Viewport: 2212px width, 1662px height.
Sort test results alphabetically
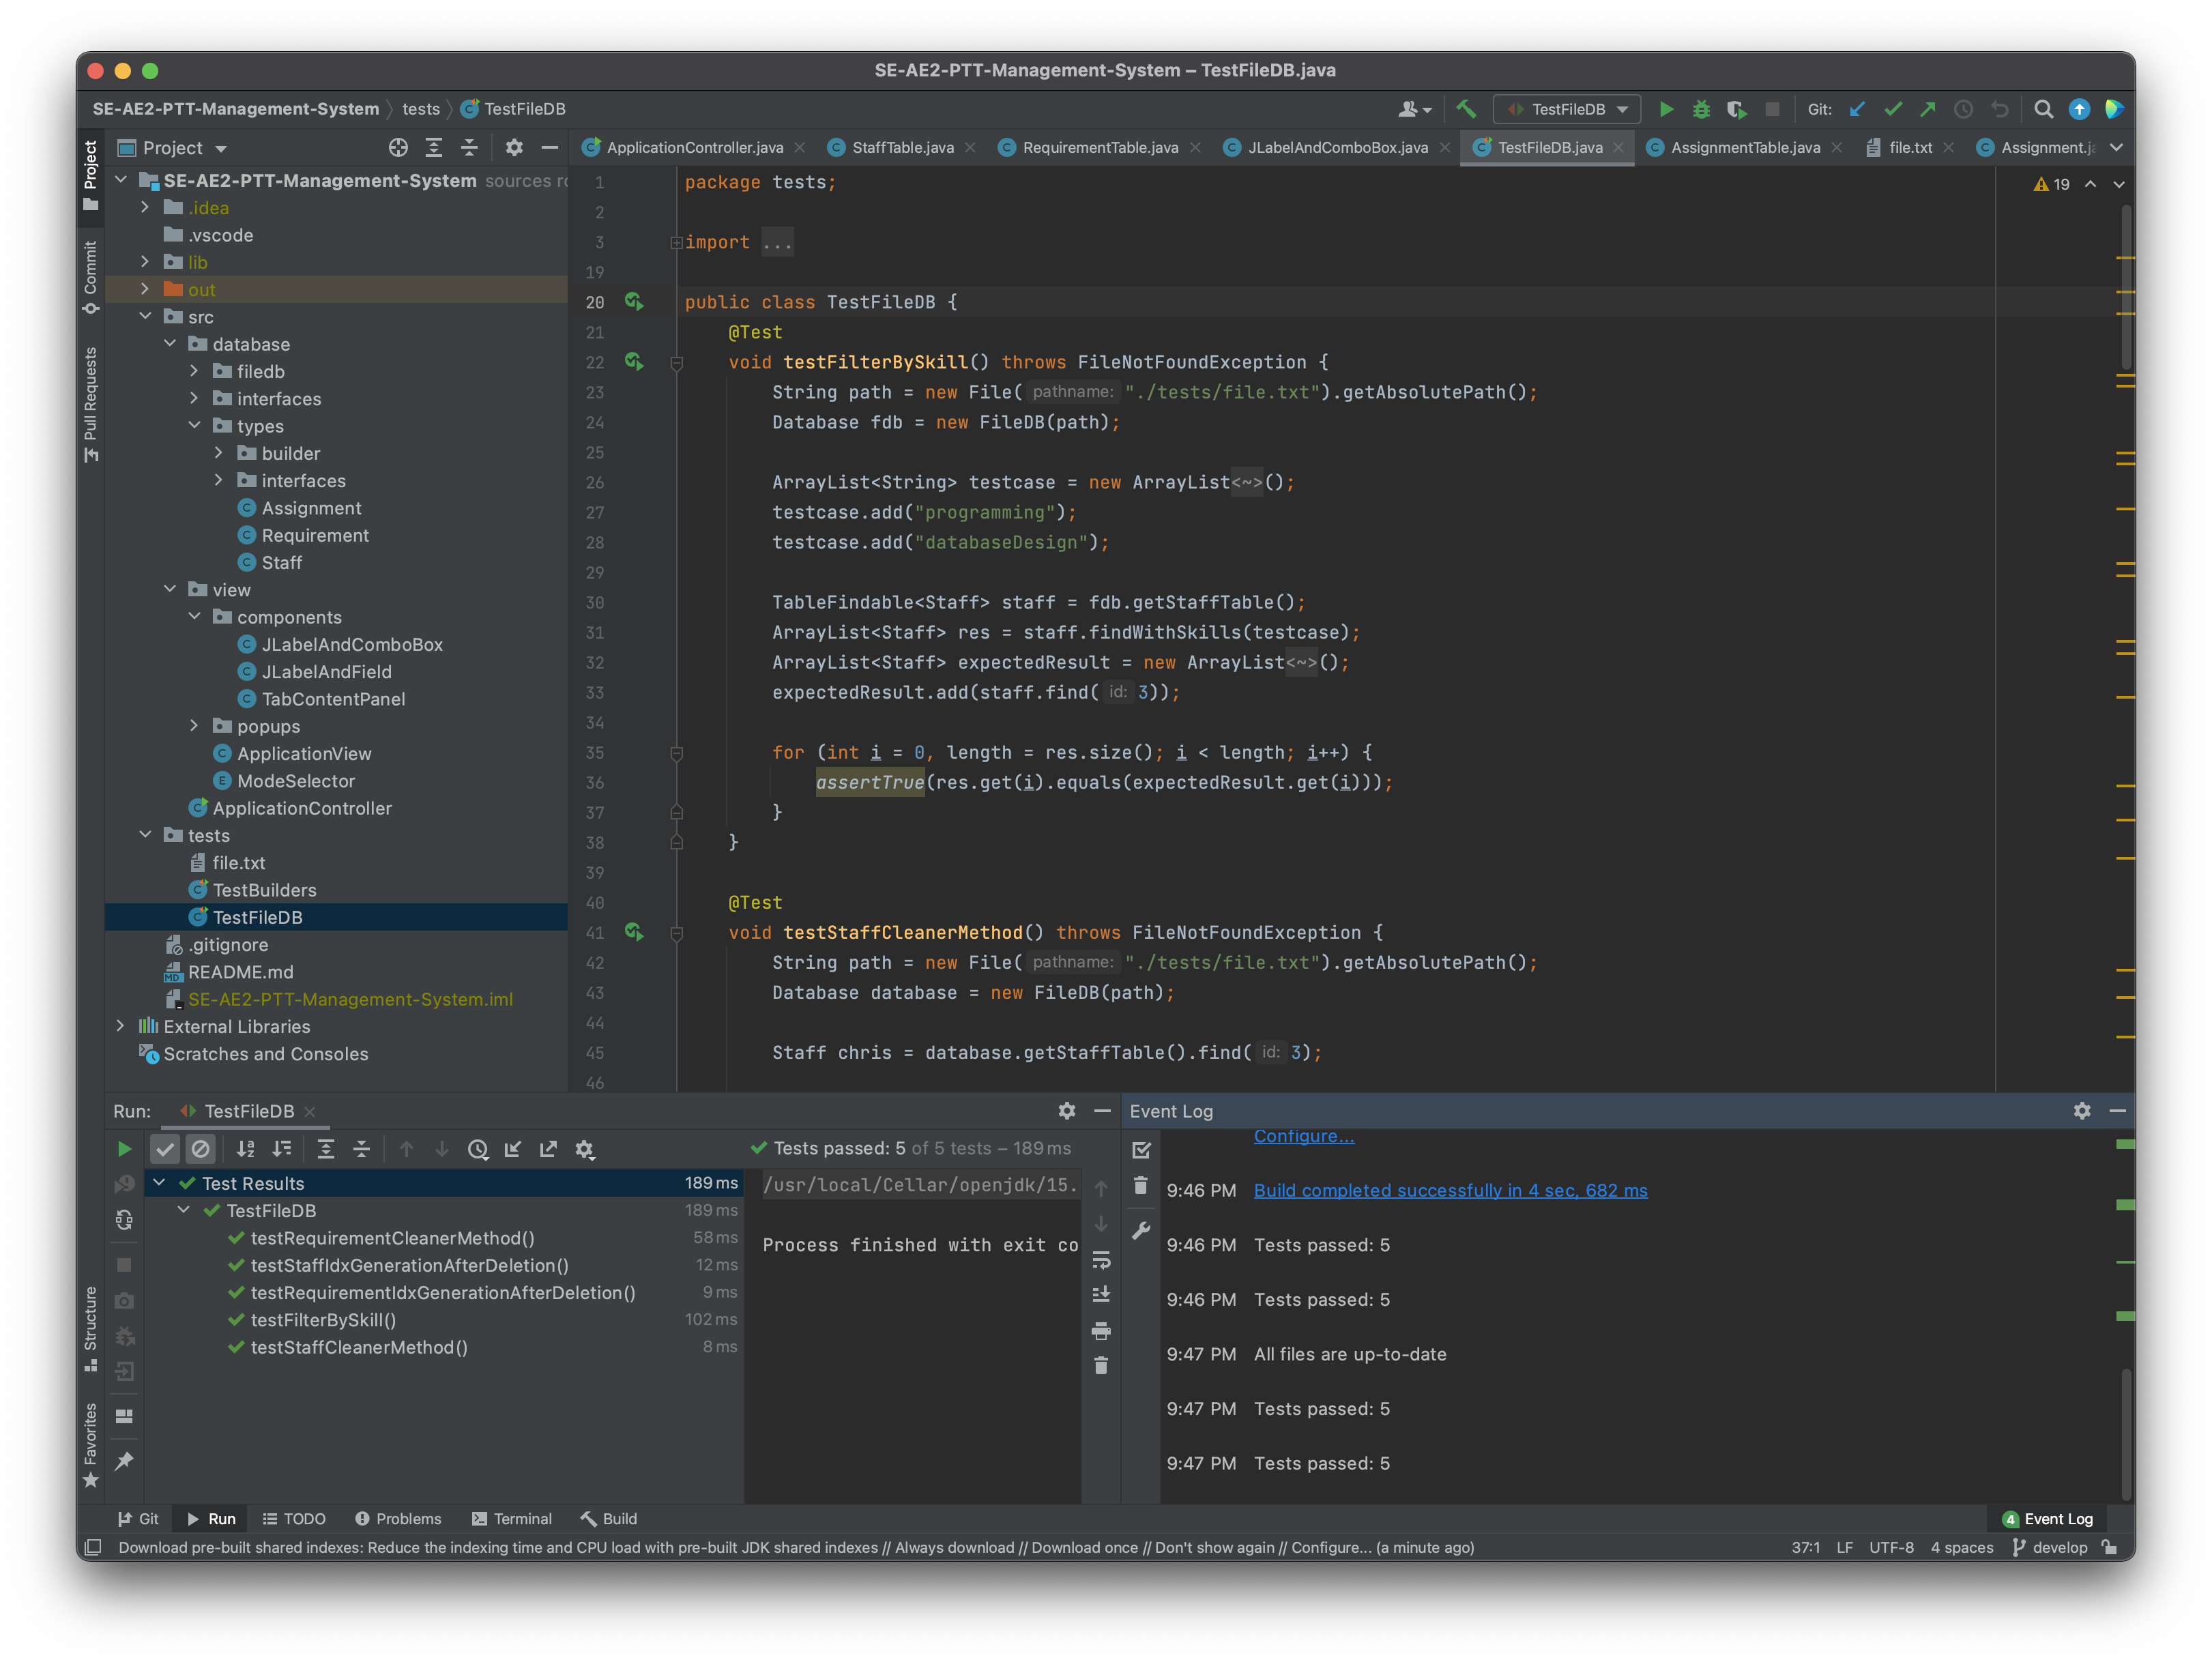coord(245,1149)
